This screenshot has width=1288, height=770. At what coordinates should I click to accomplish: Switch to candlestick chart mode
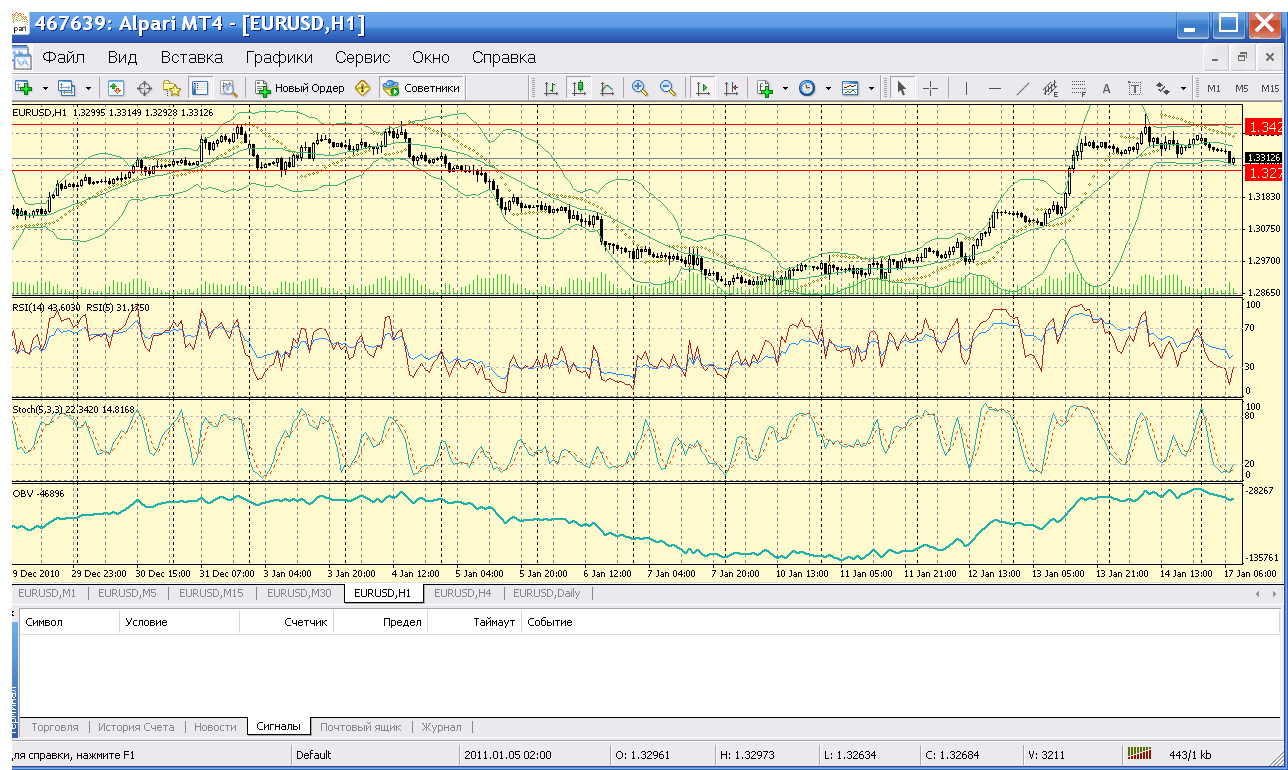(579, 88)
